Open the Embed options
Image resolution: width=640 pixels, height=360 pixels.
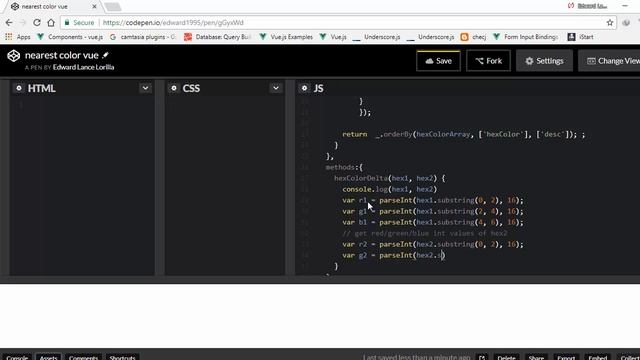[x=598, y=357]
